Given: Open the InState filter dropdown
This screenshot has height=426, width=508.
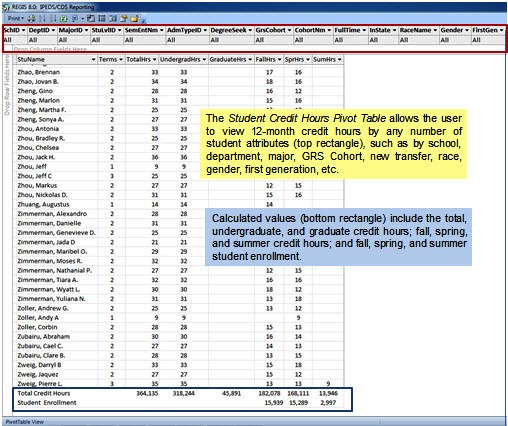Looking at the screenshot, I should 394,30.
